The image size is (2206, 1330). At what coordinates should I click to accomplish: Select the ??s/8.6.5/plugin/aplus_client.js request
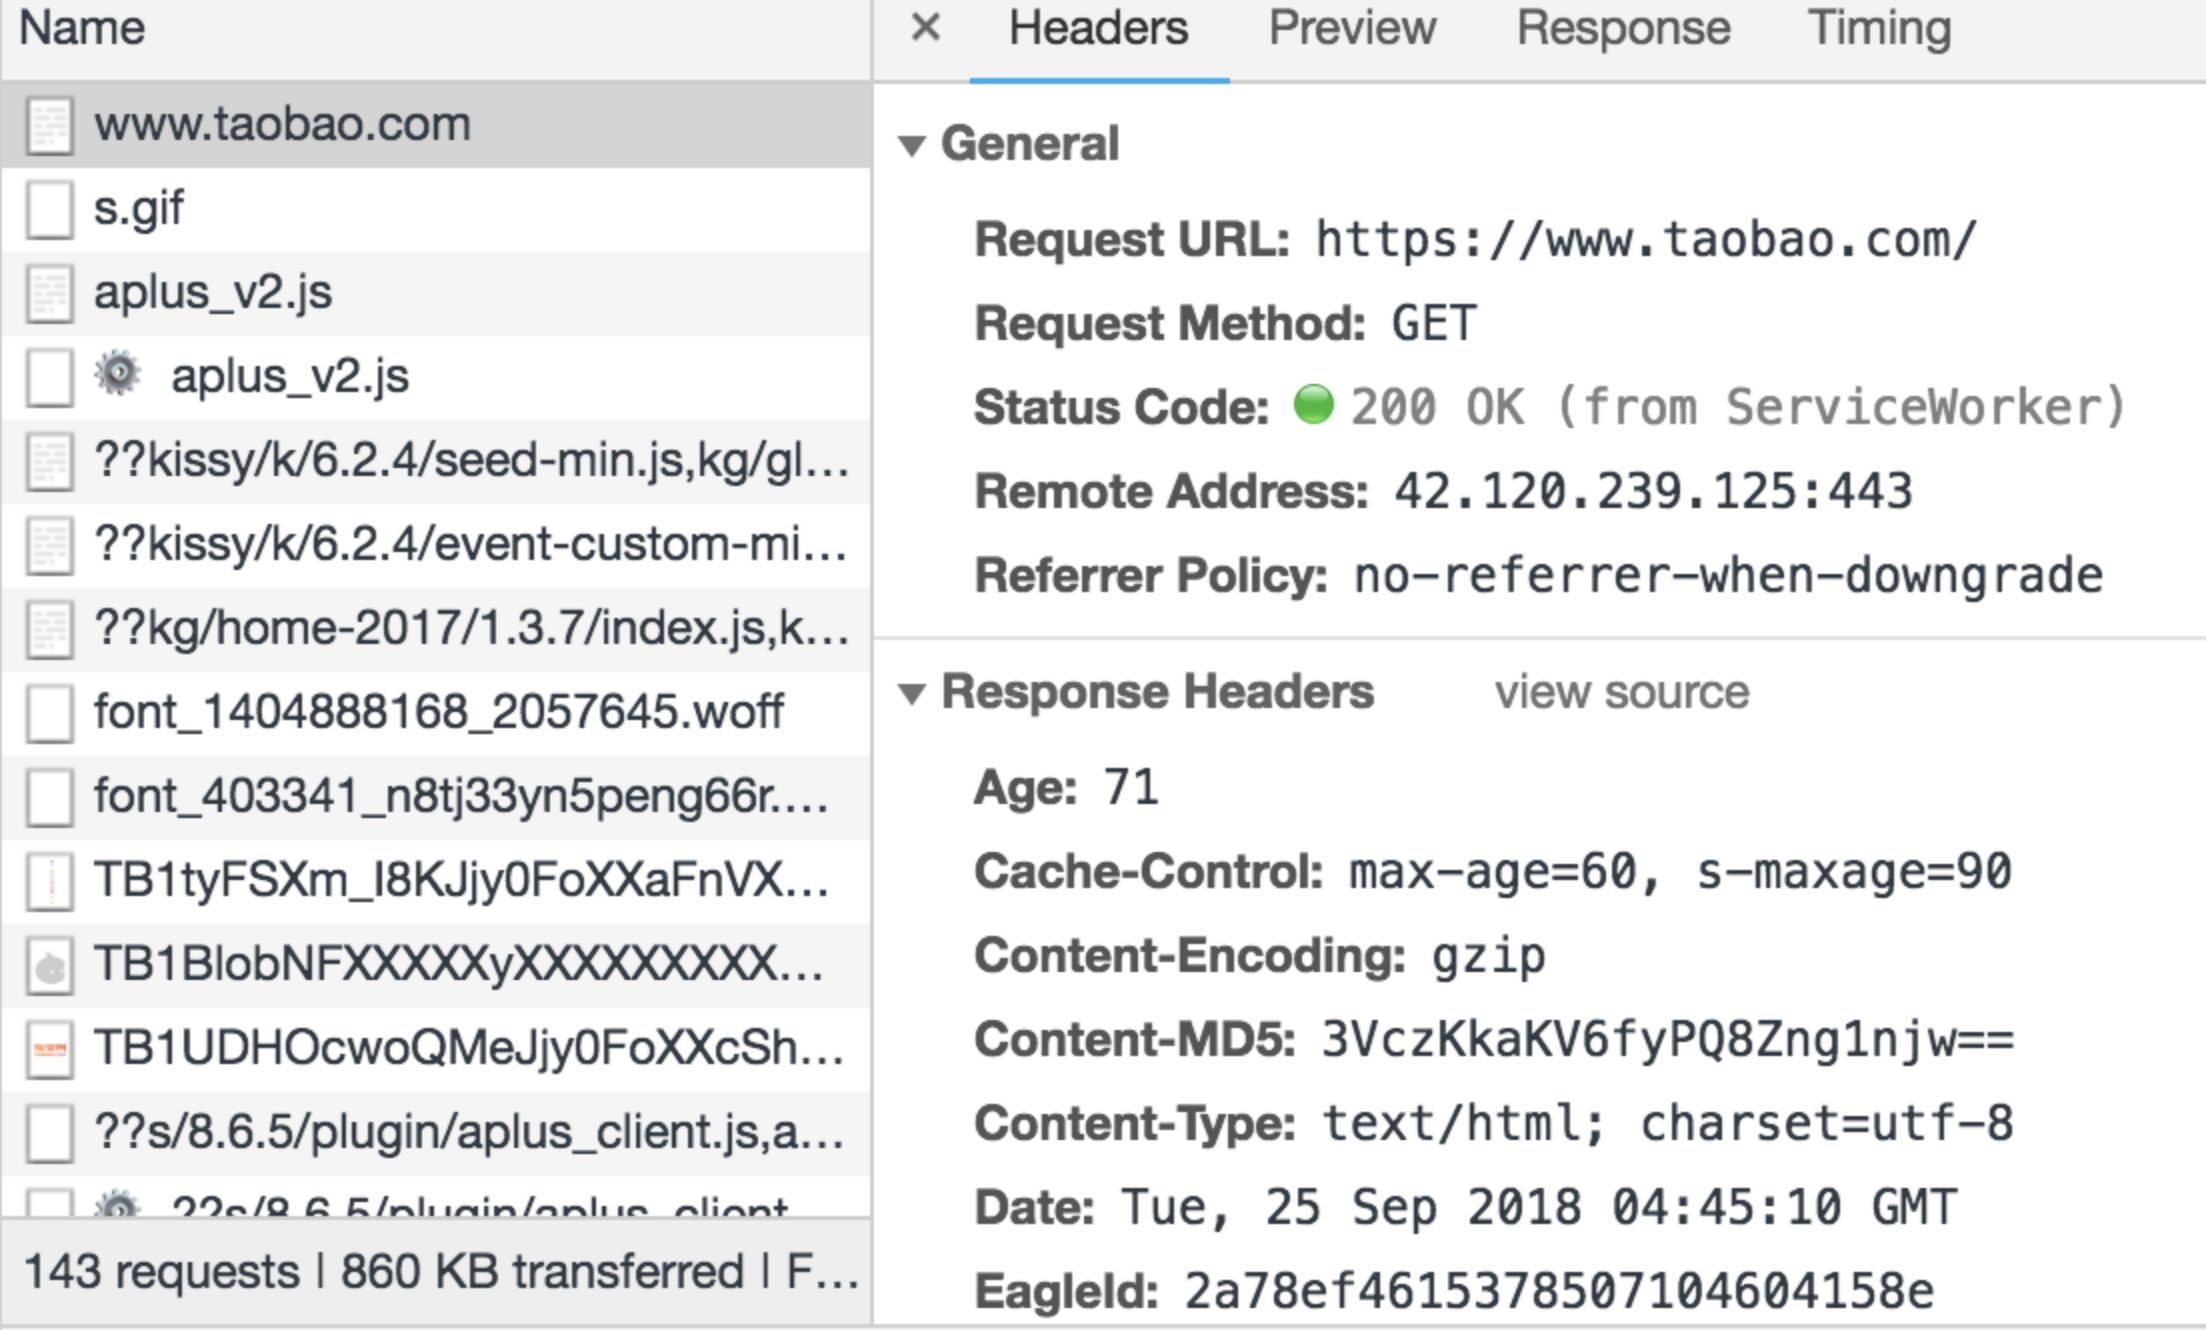point(468,1133)
